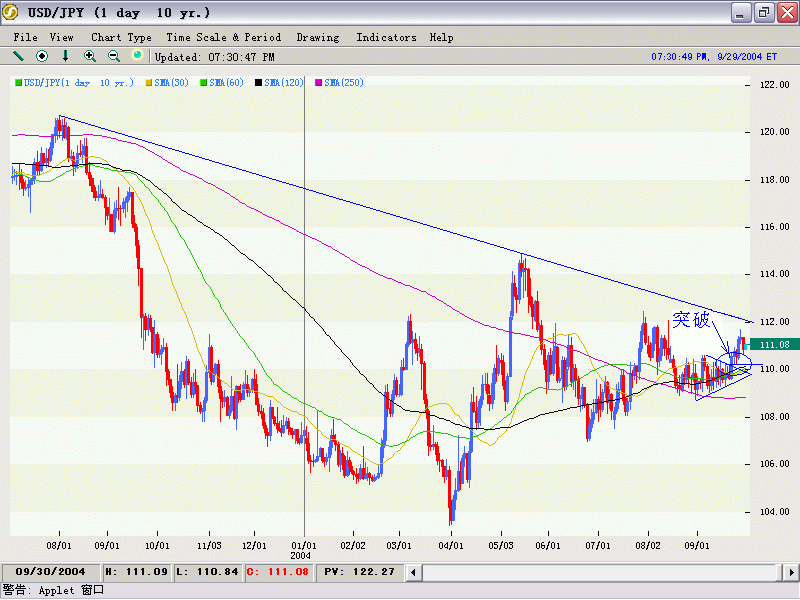Click the C: 111.08 close value
The height and width of the screenshot is (600, 800).
278,572
